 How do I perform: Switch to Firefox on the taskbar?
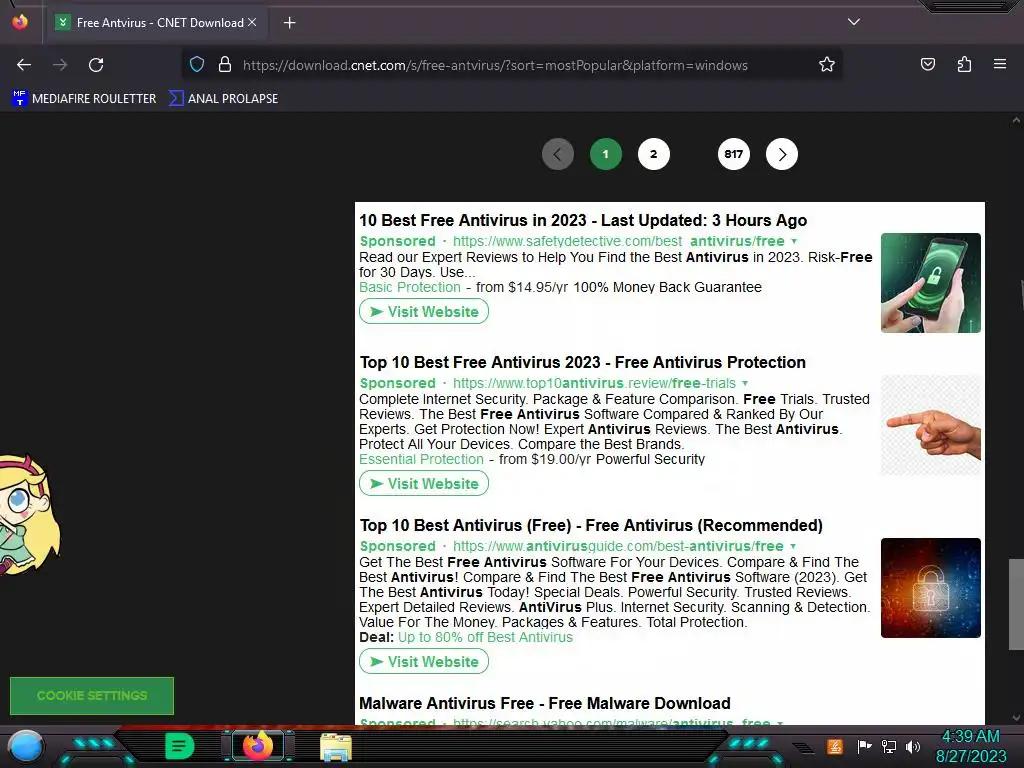[257, 746]
